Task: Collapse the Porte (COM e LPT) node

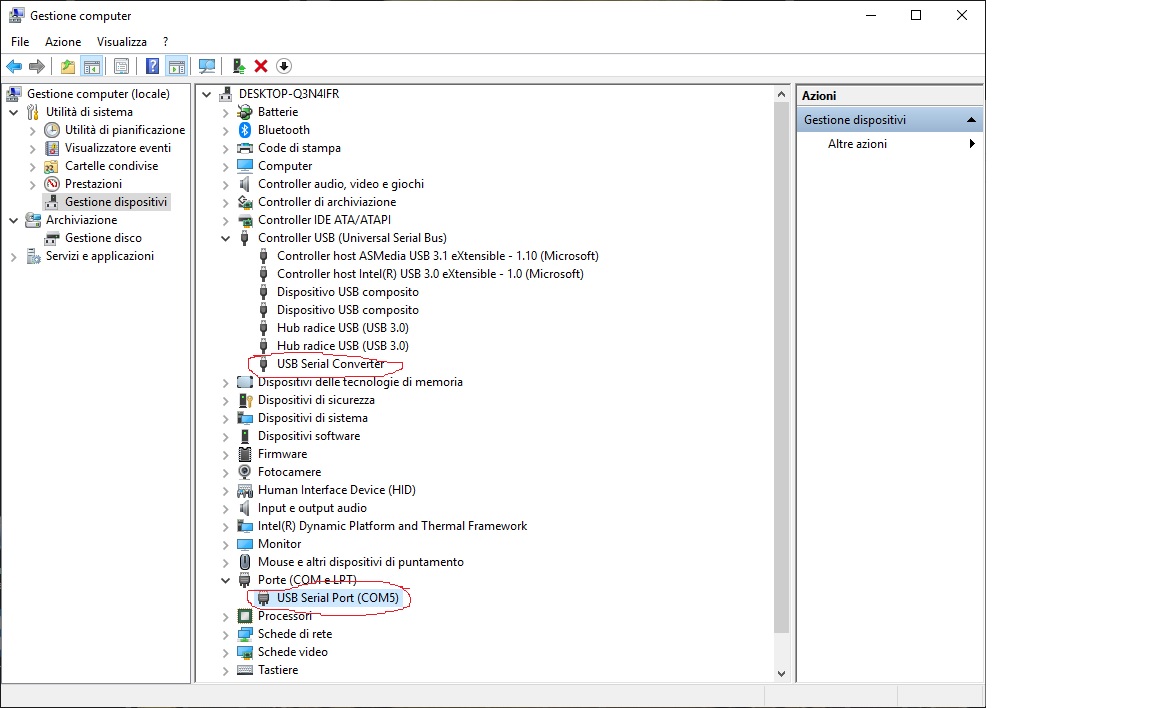Action: (x=226, y=580)
